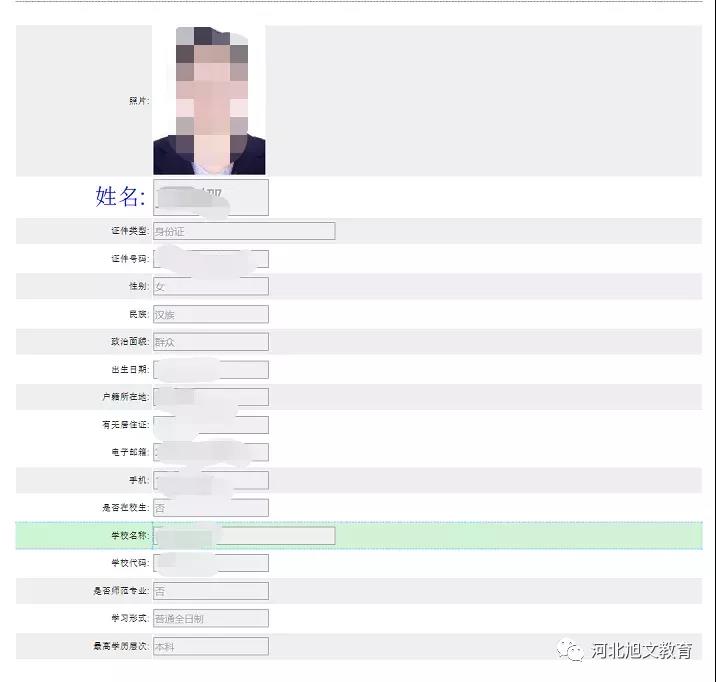
Task: Click the 民族 field showing 汉族
Action: click(x=211, y=314)
